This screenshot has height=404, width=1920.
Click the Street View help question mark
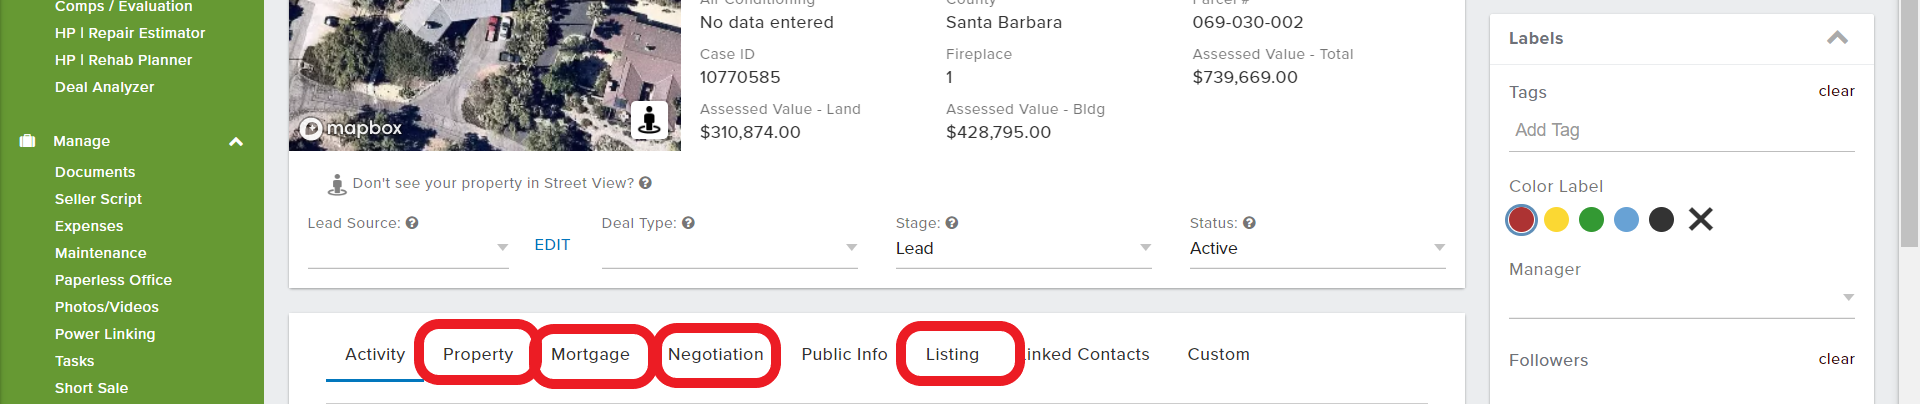click(645, 183)
